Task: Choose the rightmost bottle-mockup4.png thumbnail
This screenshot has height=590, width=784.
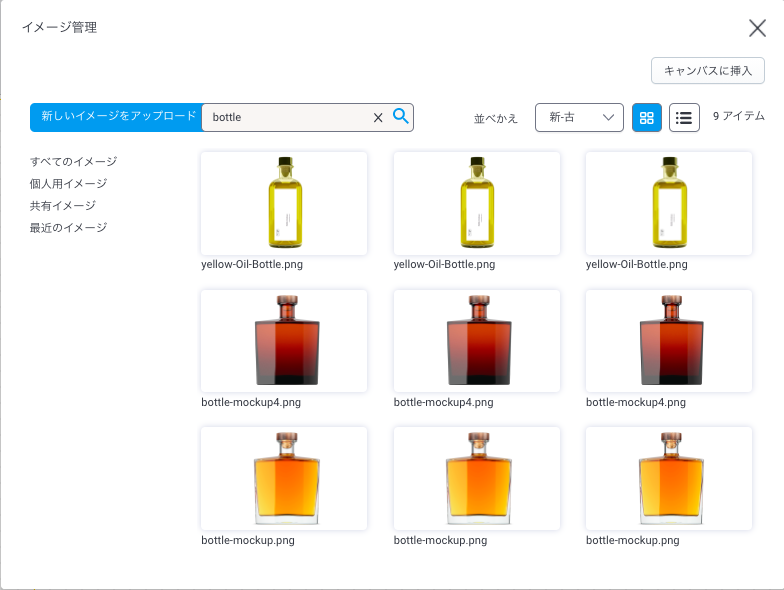Action: pos(668,341)
